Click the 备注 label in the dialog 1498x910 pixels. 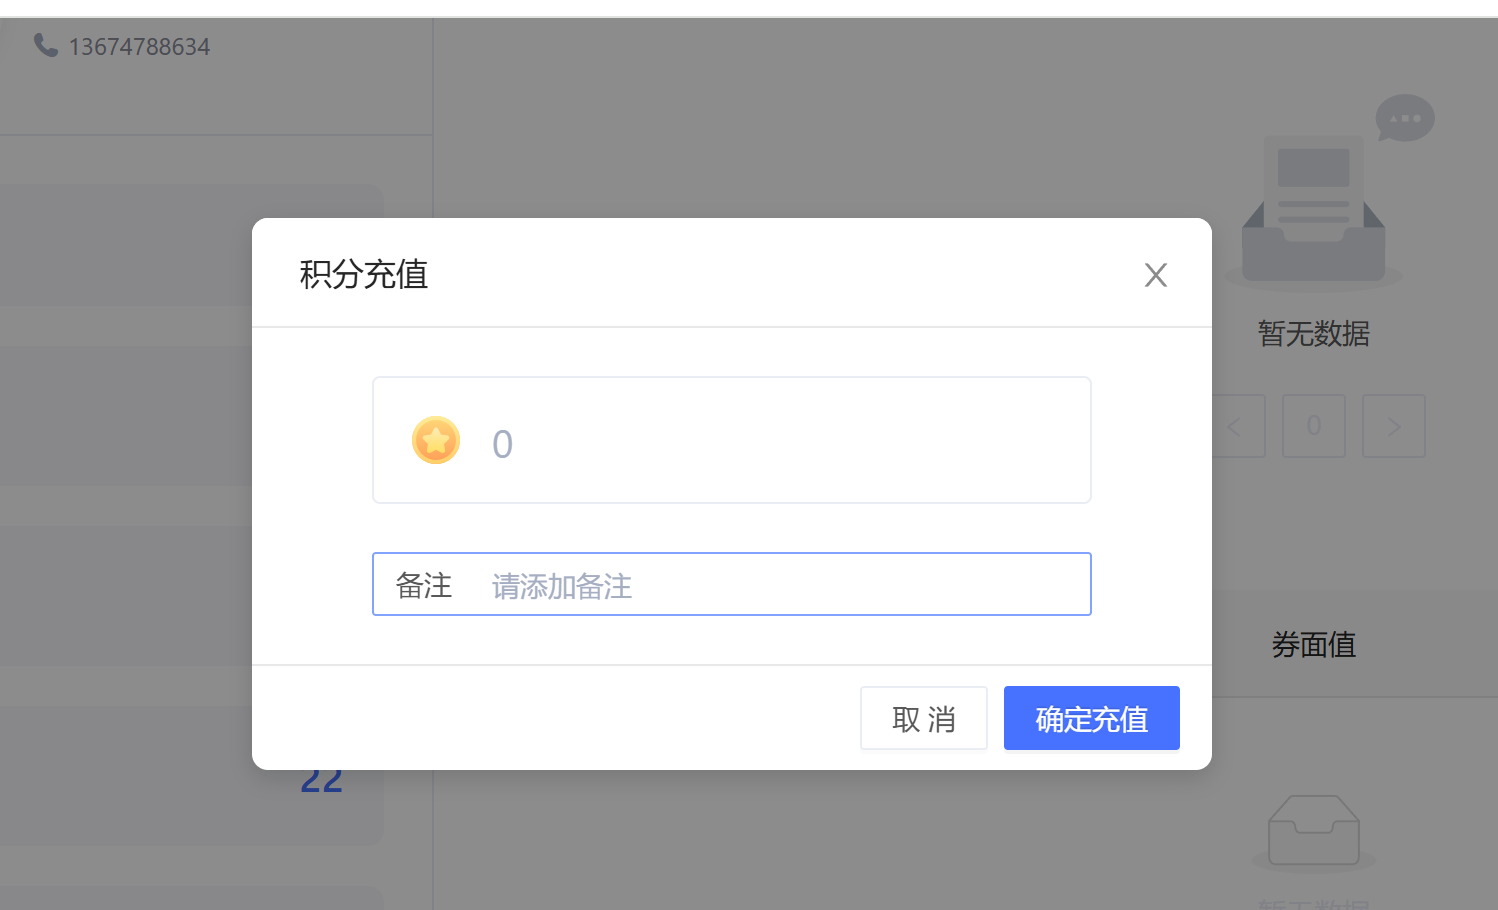(424, 585)
